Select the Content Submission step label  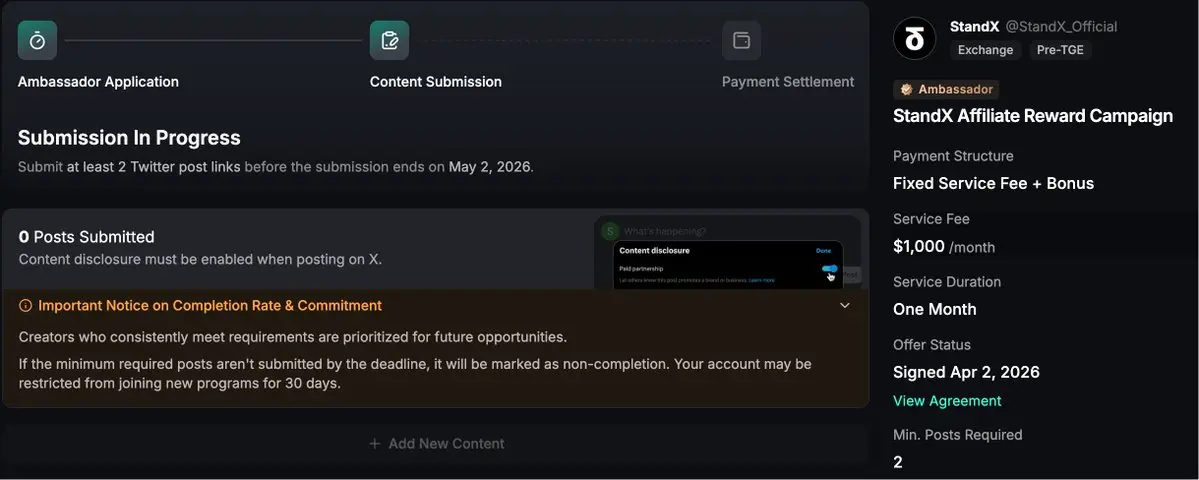coord(436,82)
